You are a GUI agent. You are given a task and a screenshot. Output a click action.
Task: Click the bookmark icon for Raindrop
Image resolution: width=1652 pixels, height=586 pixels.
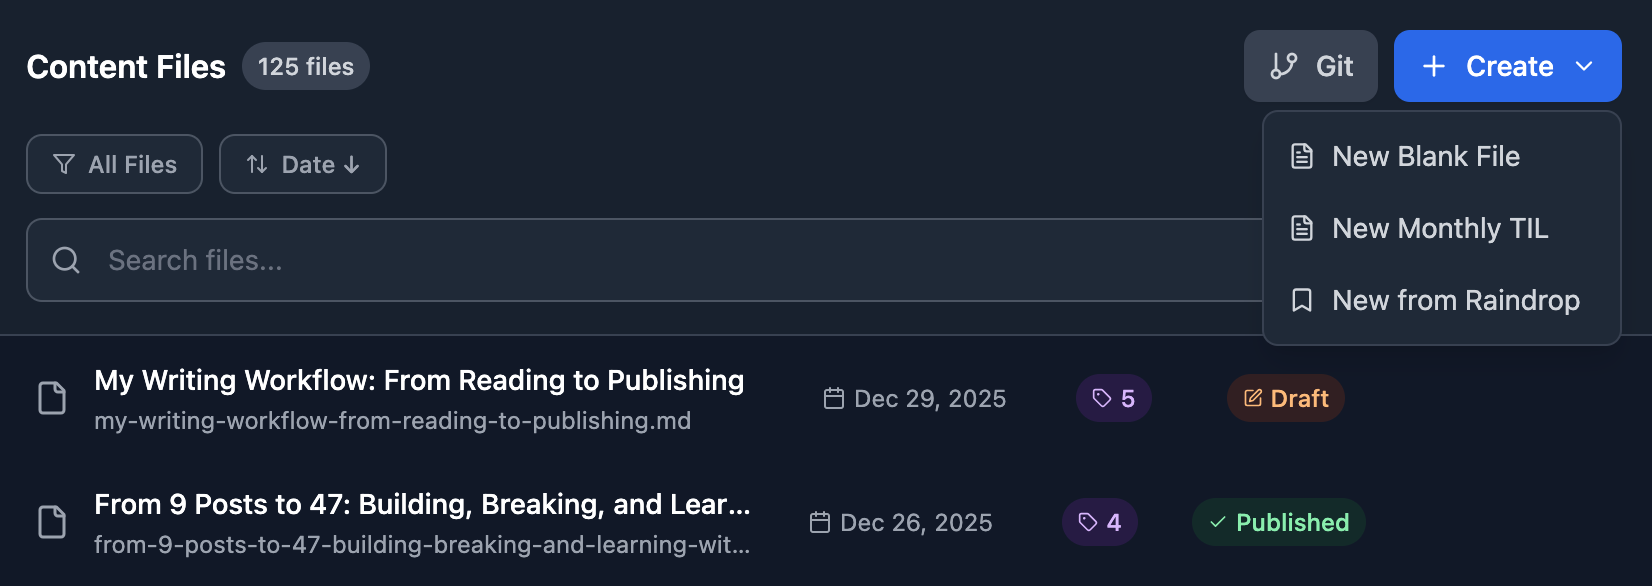(x=1302, y=300)
